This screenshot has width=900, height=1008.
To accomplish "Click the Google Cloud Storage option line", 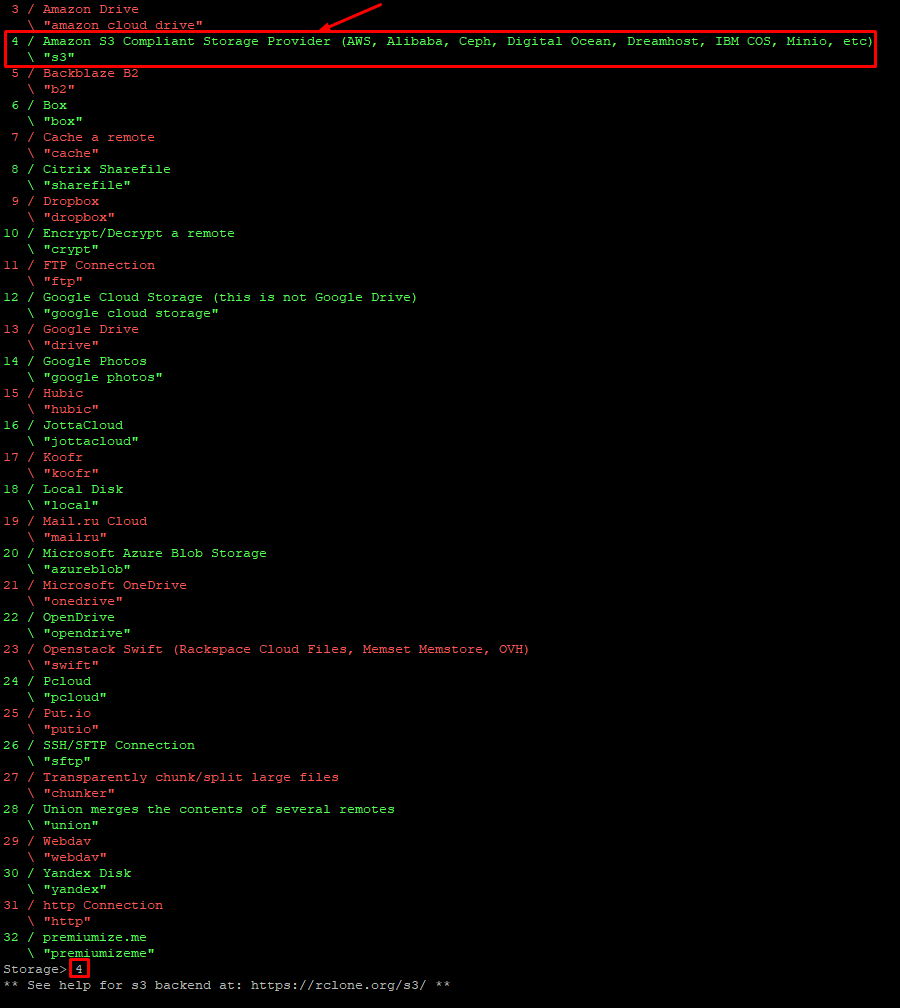I will click(230, 298).
